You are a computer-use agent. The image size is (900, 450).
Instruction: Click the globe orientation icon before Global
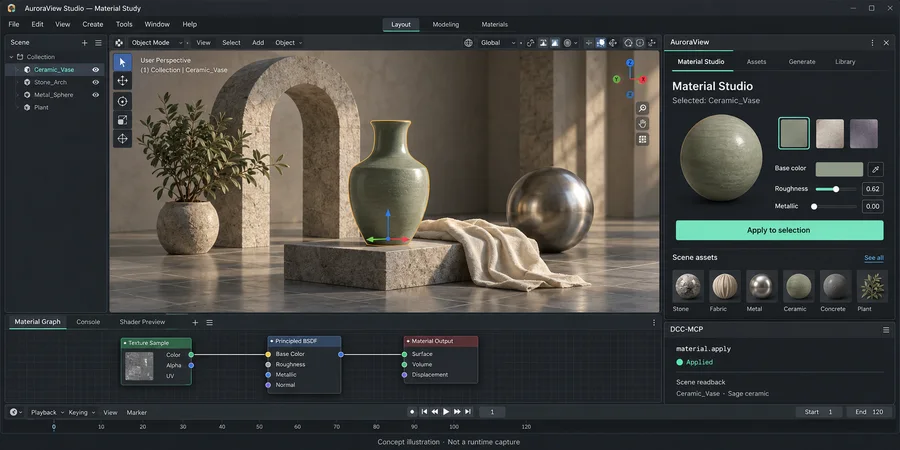click(x=468, y=42)
